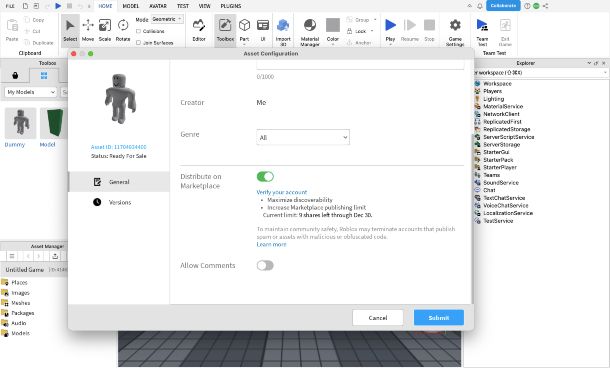The image size is (610, 381).
Task: Click the Cancel button
Action: 378,318
